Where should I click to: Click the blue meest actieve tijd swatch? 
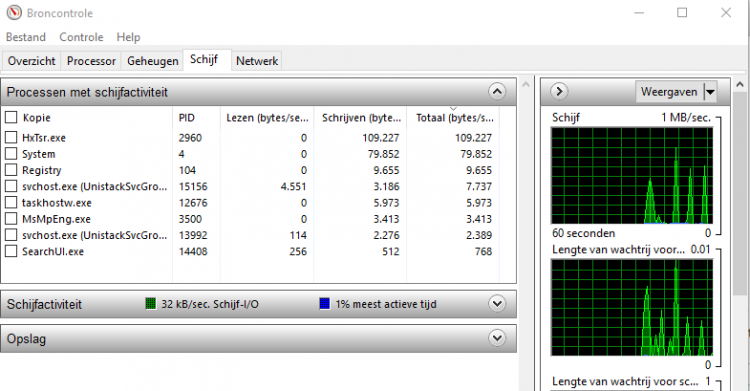point(325,303)
